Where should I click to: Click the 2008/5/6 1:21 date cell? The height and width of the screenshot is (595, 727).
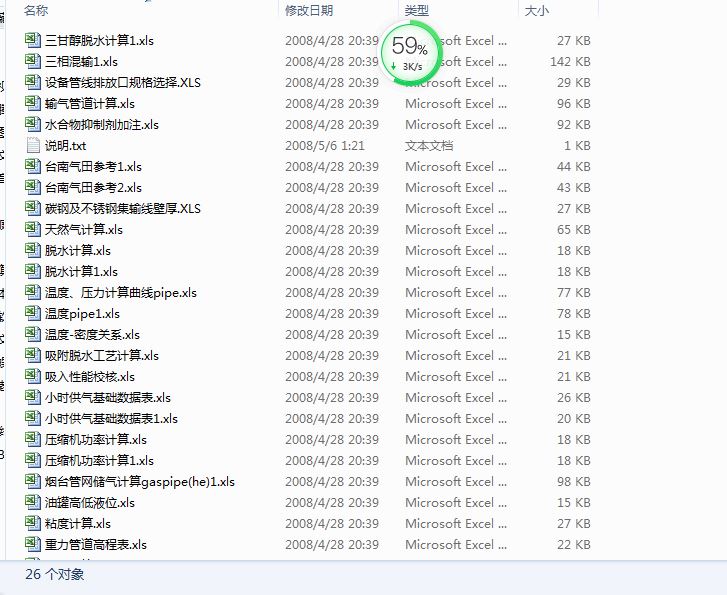tap(325, 145)
